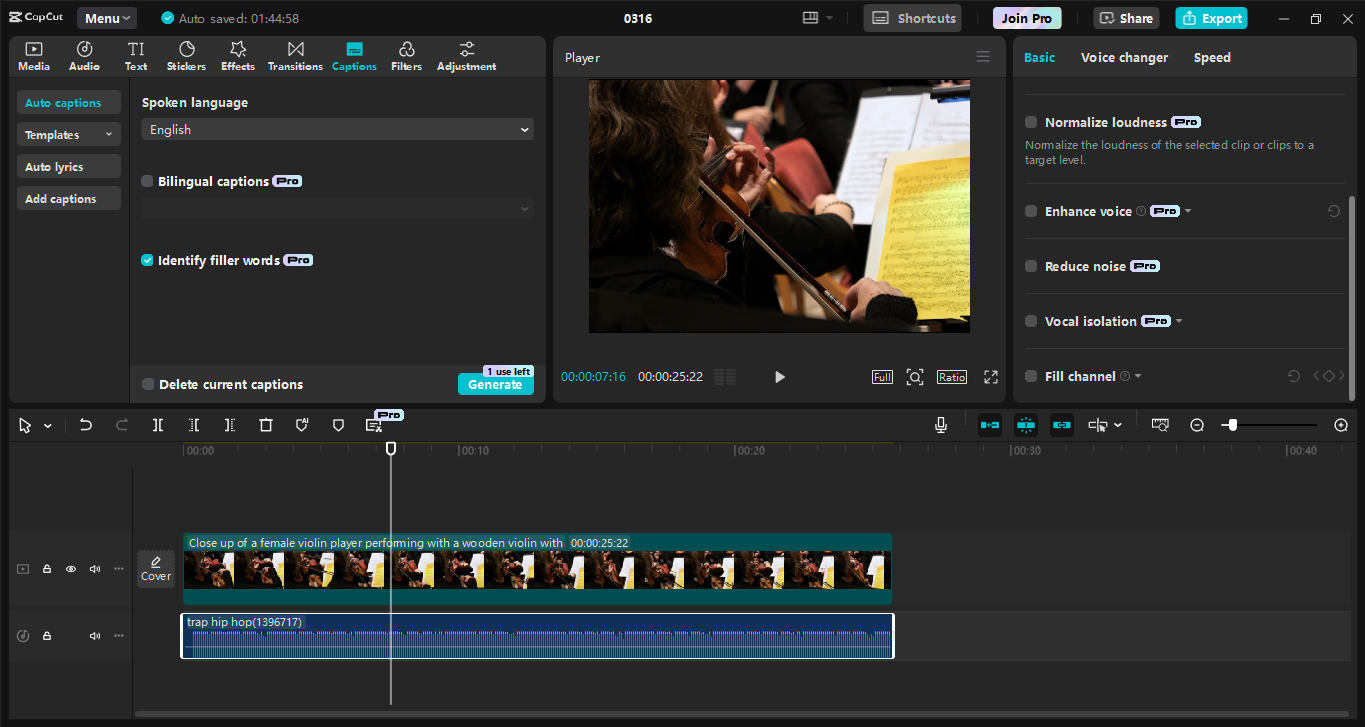Record a voiceover with the microphone icon

940,424
